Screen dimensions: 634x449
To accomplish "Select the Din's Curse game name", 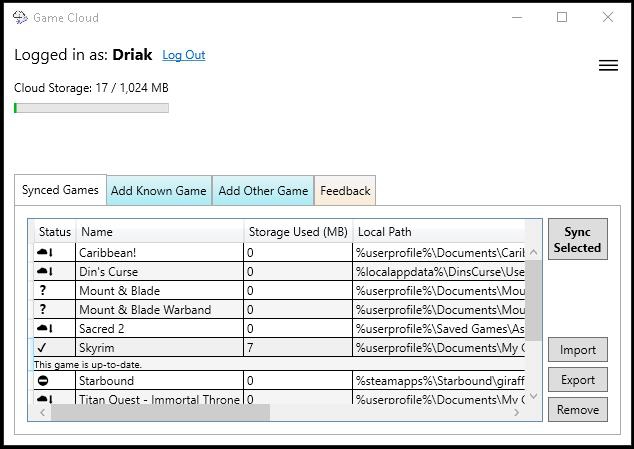I will [x=108, y=272].
